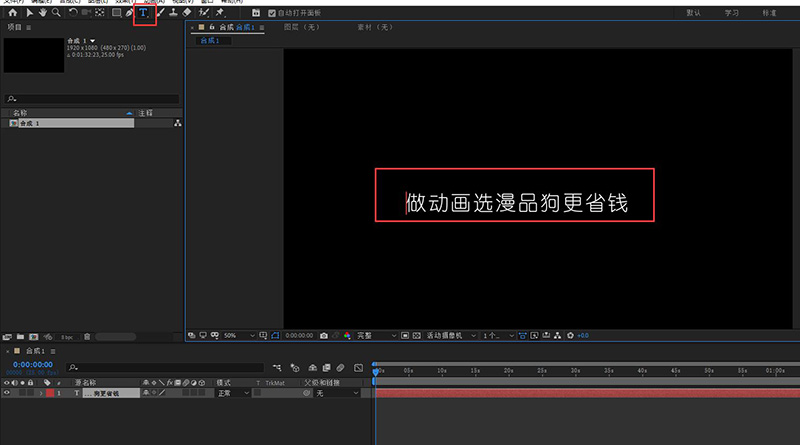
Task: Select the Pan Behind anchor point tool
Action: coord(100,13)
